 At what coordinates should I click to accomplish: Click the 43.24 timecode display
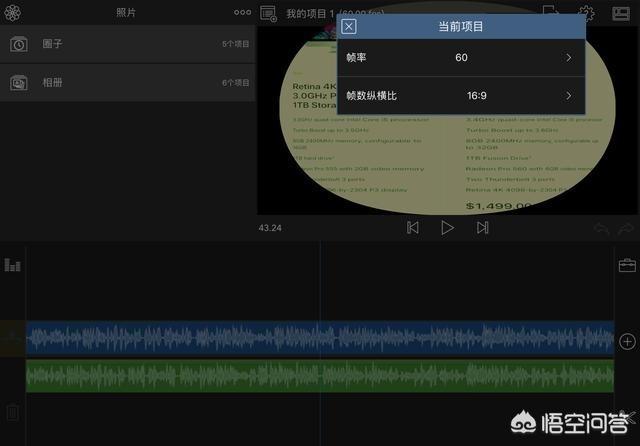click(270, 228)
